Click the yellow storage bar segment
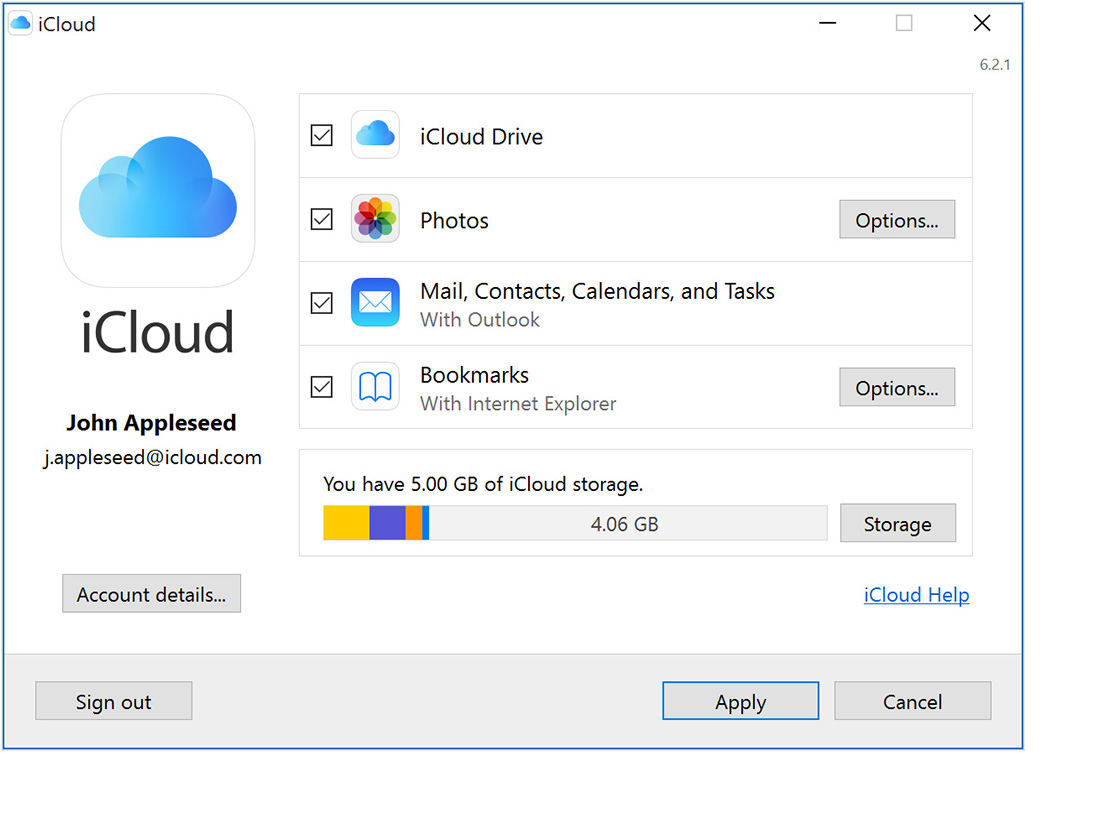1096x840 pixels. (x=346, y=523)
